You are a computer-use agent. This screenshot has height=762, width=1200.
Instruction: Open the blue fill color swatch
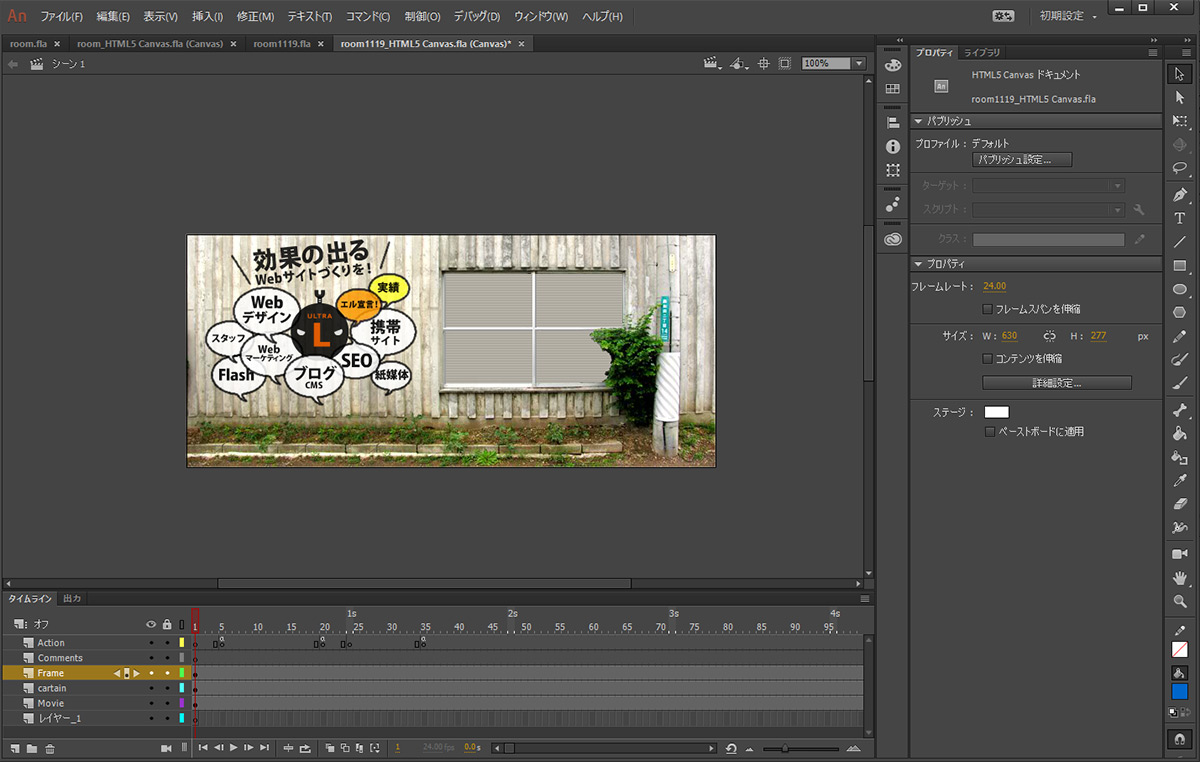pyautogui.click(x=1180, y=691)
